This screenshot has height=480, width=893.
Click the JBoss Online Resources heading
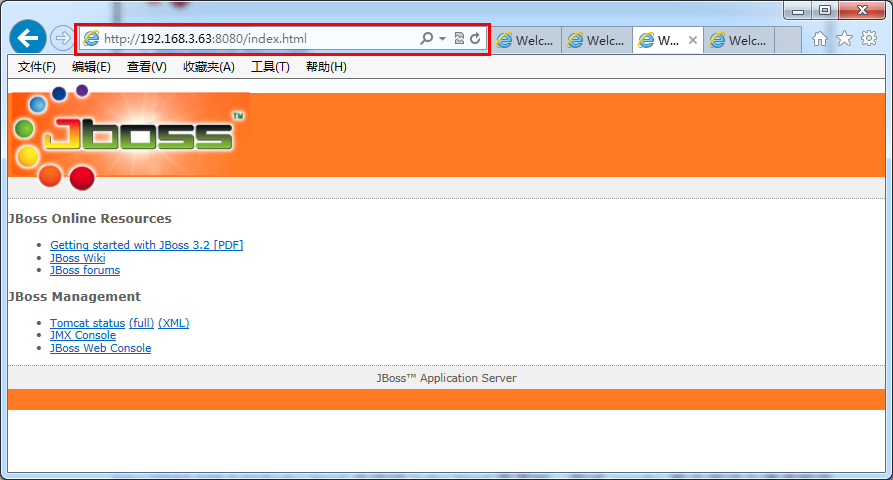point(89,219)
